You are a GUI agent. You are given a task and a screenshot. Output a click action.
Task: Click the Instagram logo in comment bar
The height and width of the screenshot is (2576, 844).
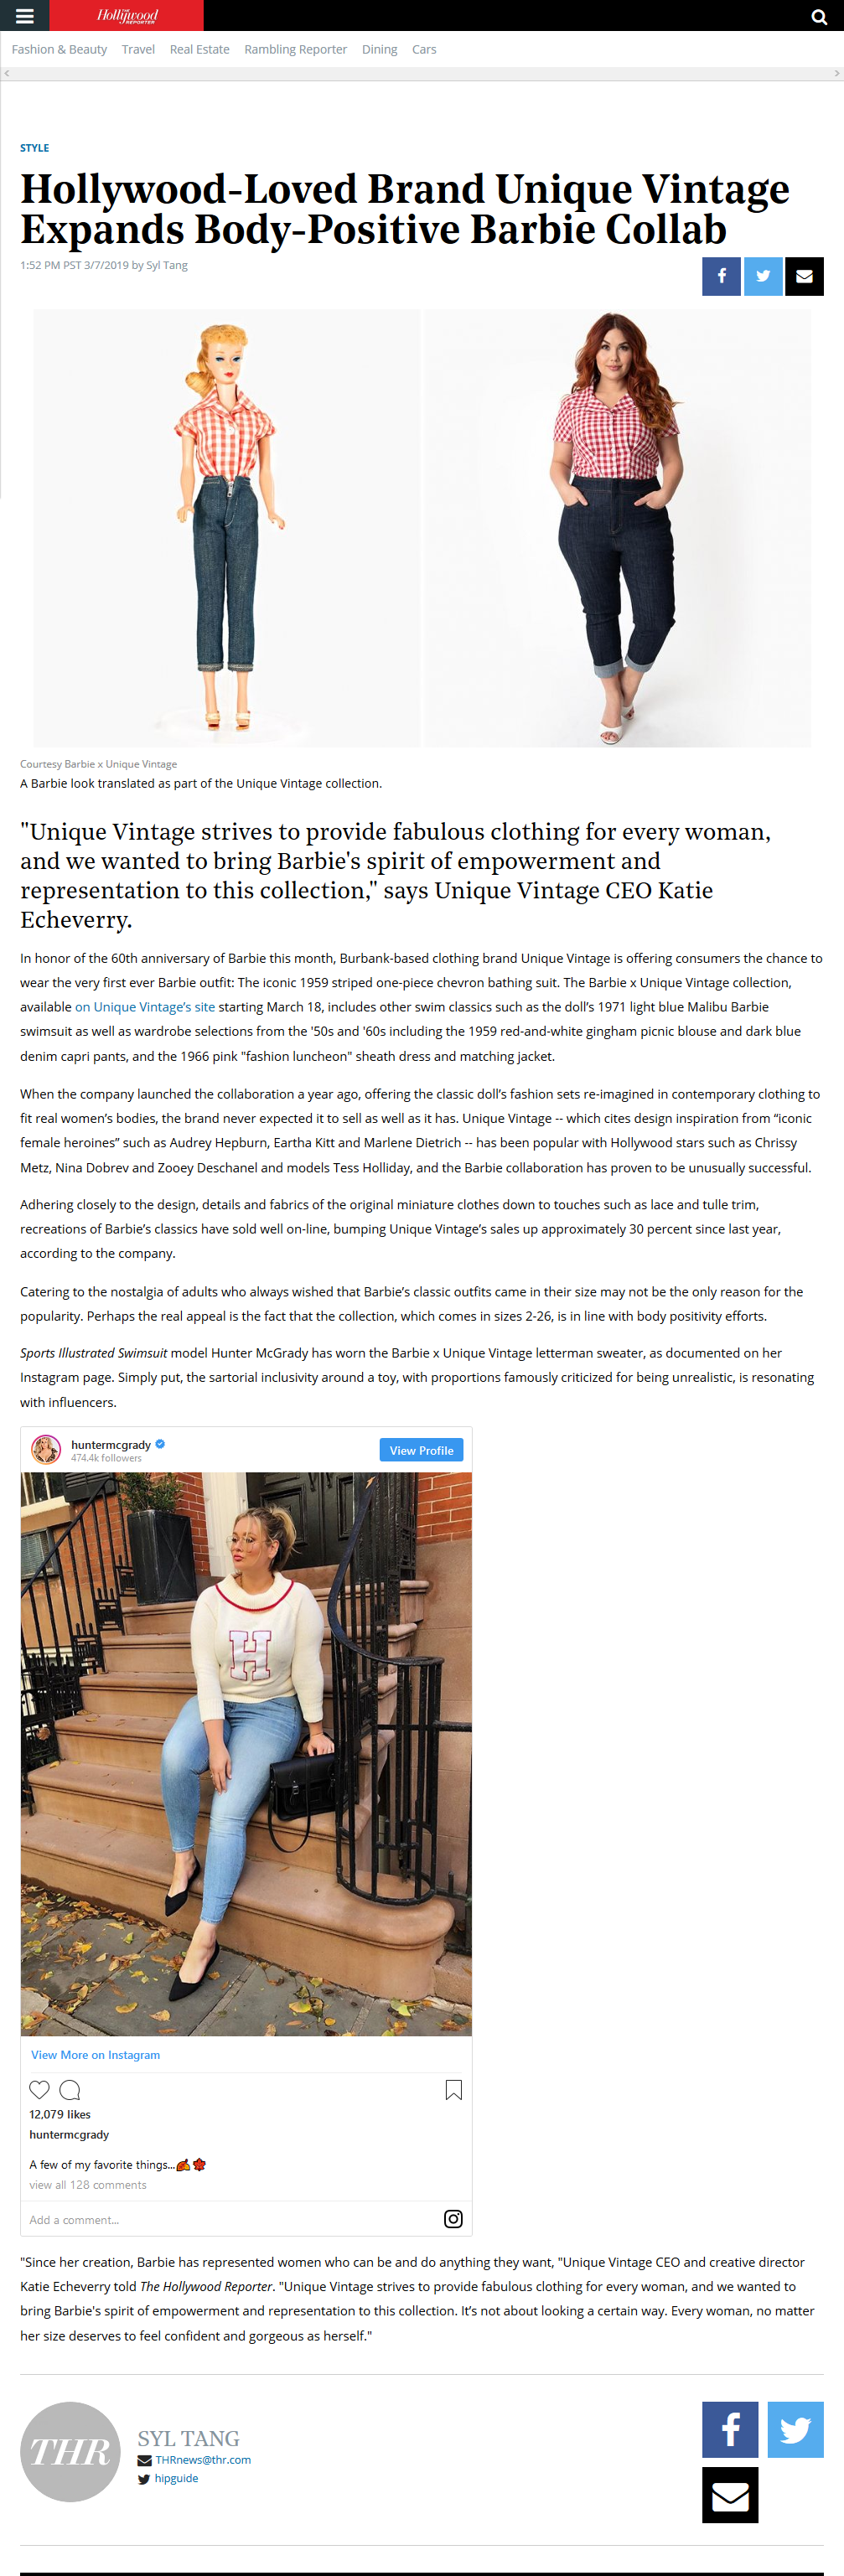[453, 2218]
